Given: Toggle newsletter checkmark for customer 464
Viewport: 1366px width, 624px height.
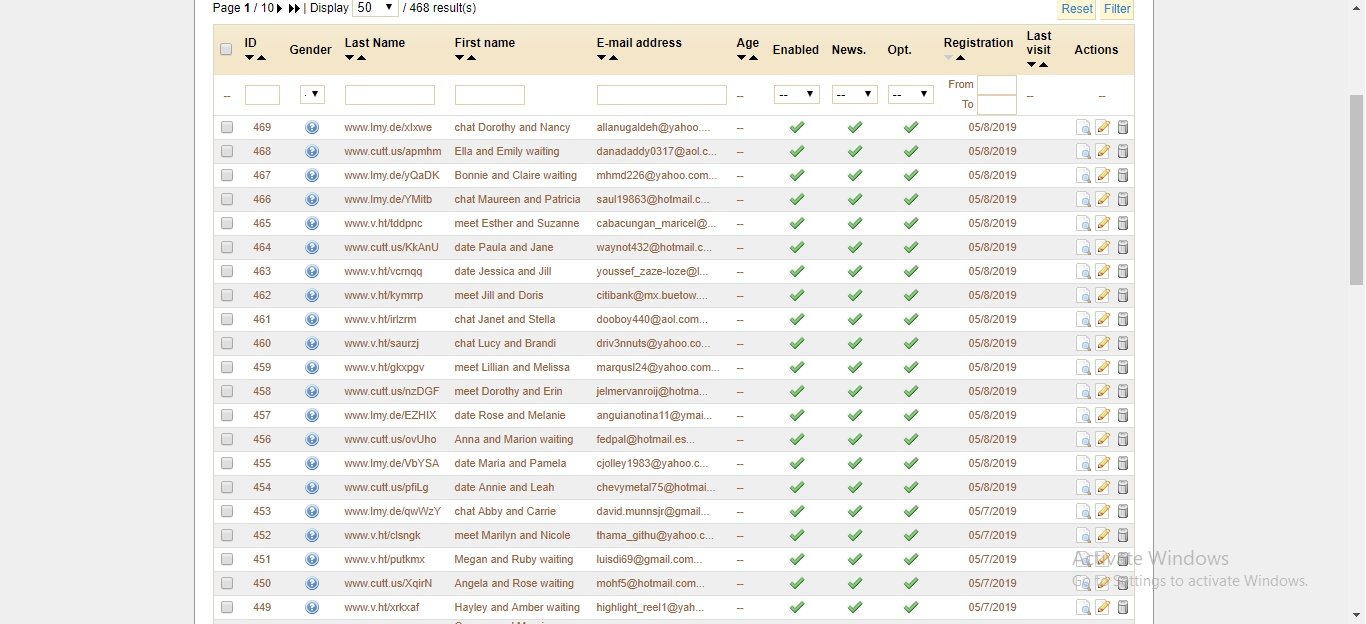Looking at the screenshot, I should coord(855,247).
